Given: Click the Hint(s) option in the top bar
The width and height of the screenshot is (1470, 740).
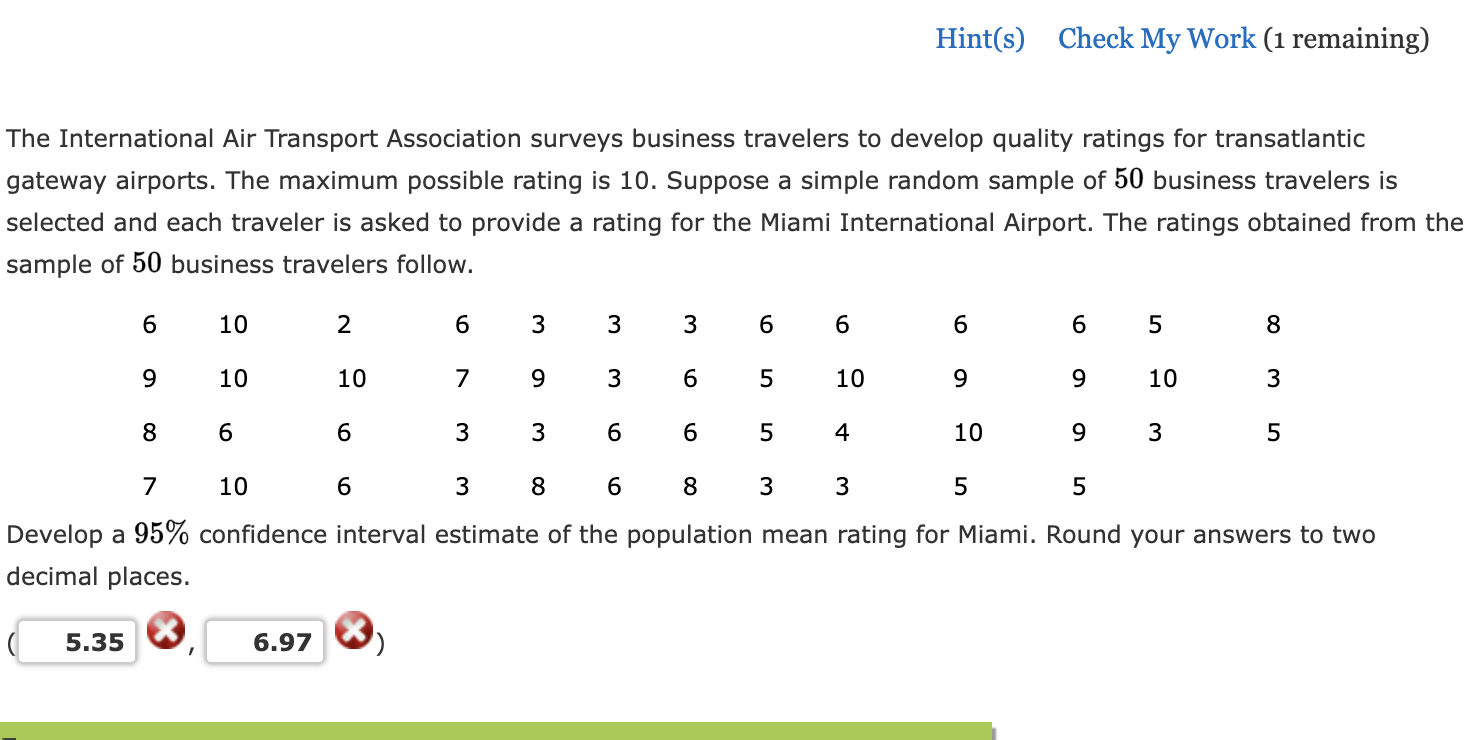Looking at the screenshot, I should click(x=979, y=38).
